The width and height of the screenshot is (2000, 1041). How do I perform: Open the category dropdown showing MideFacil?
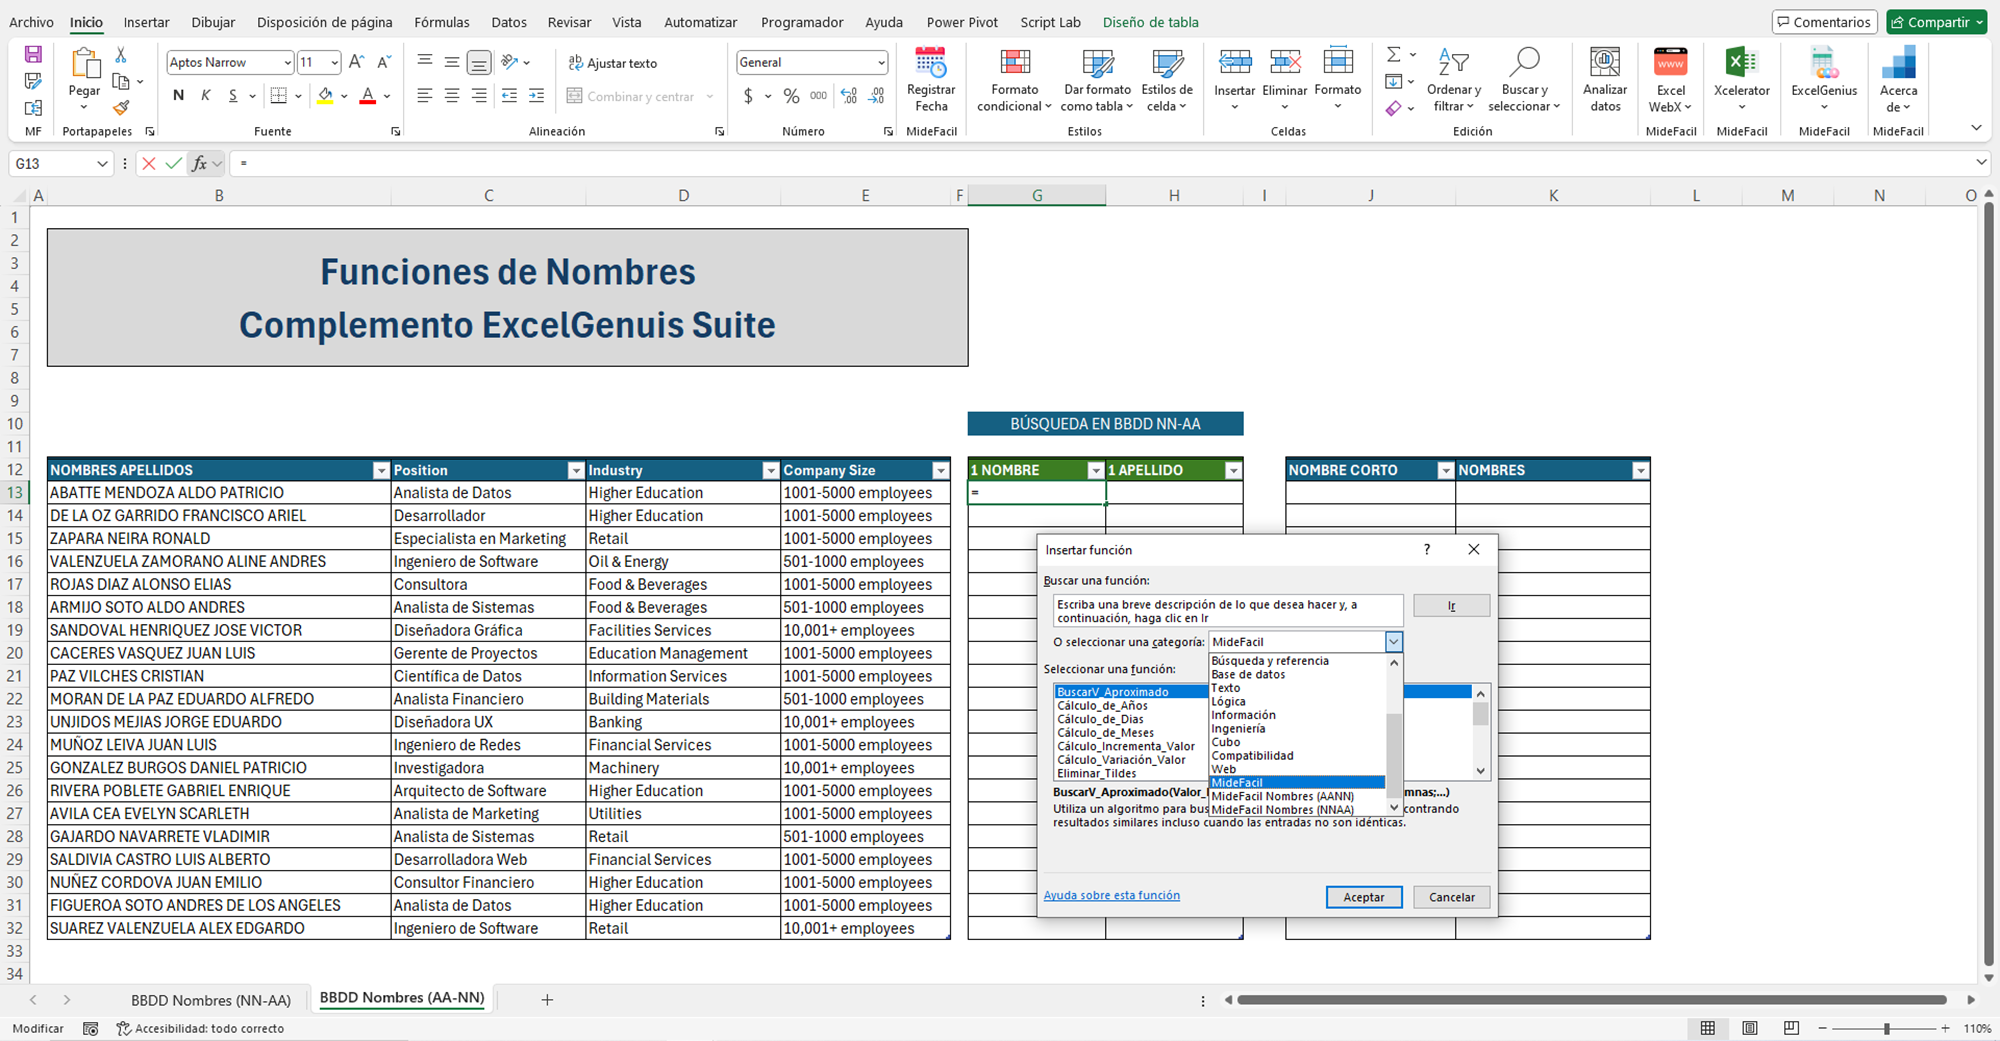(x=1393, y=642)
